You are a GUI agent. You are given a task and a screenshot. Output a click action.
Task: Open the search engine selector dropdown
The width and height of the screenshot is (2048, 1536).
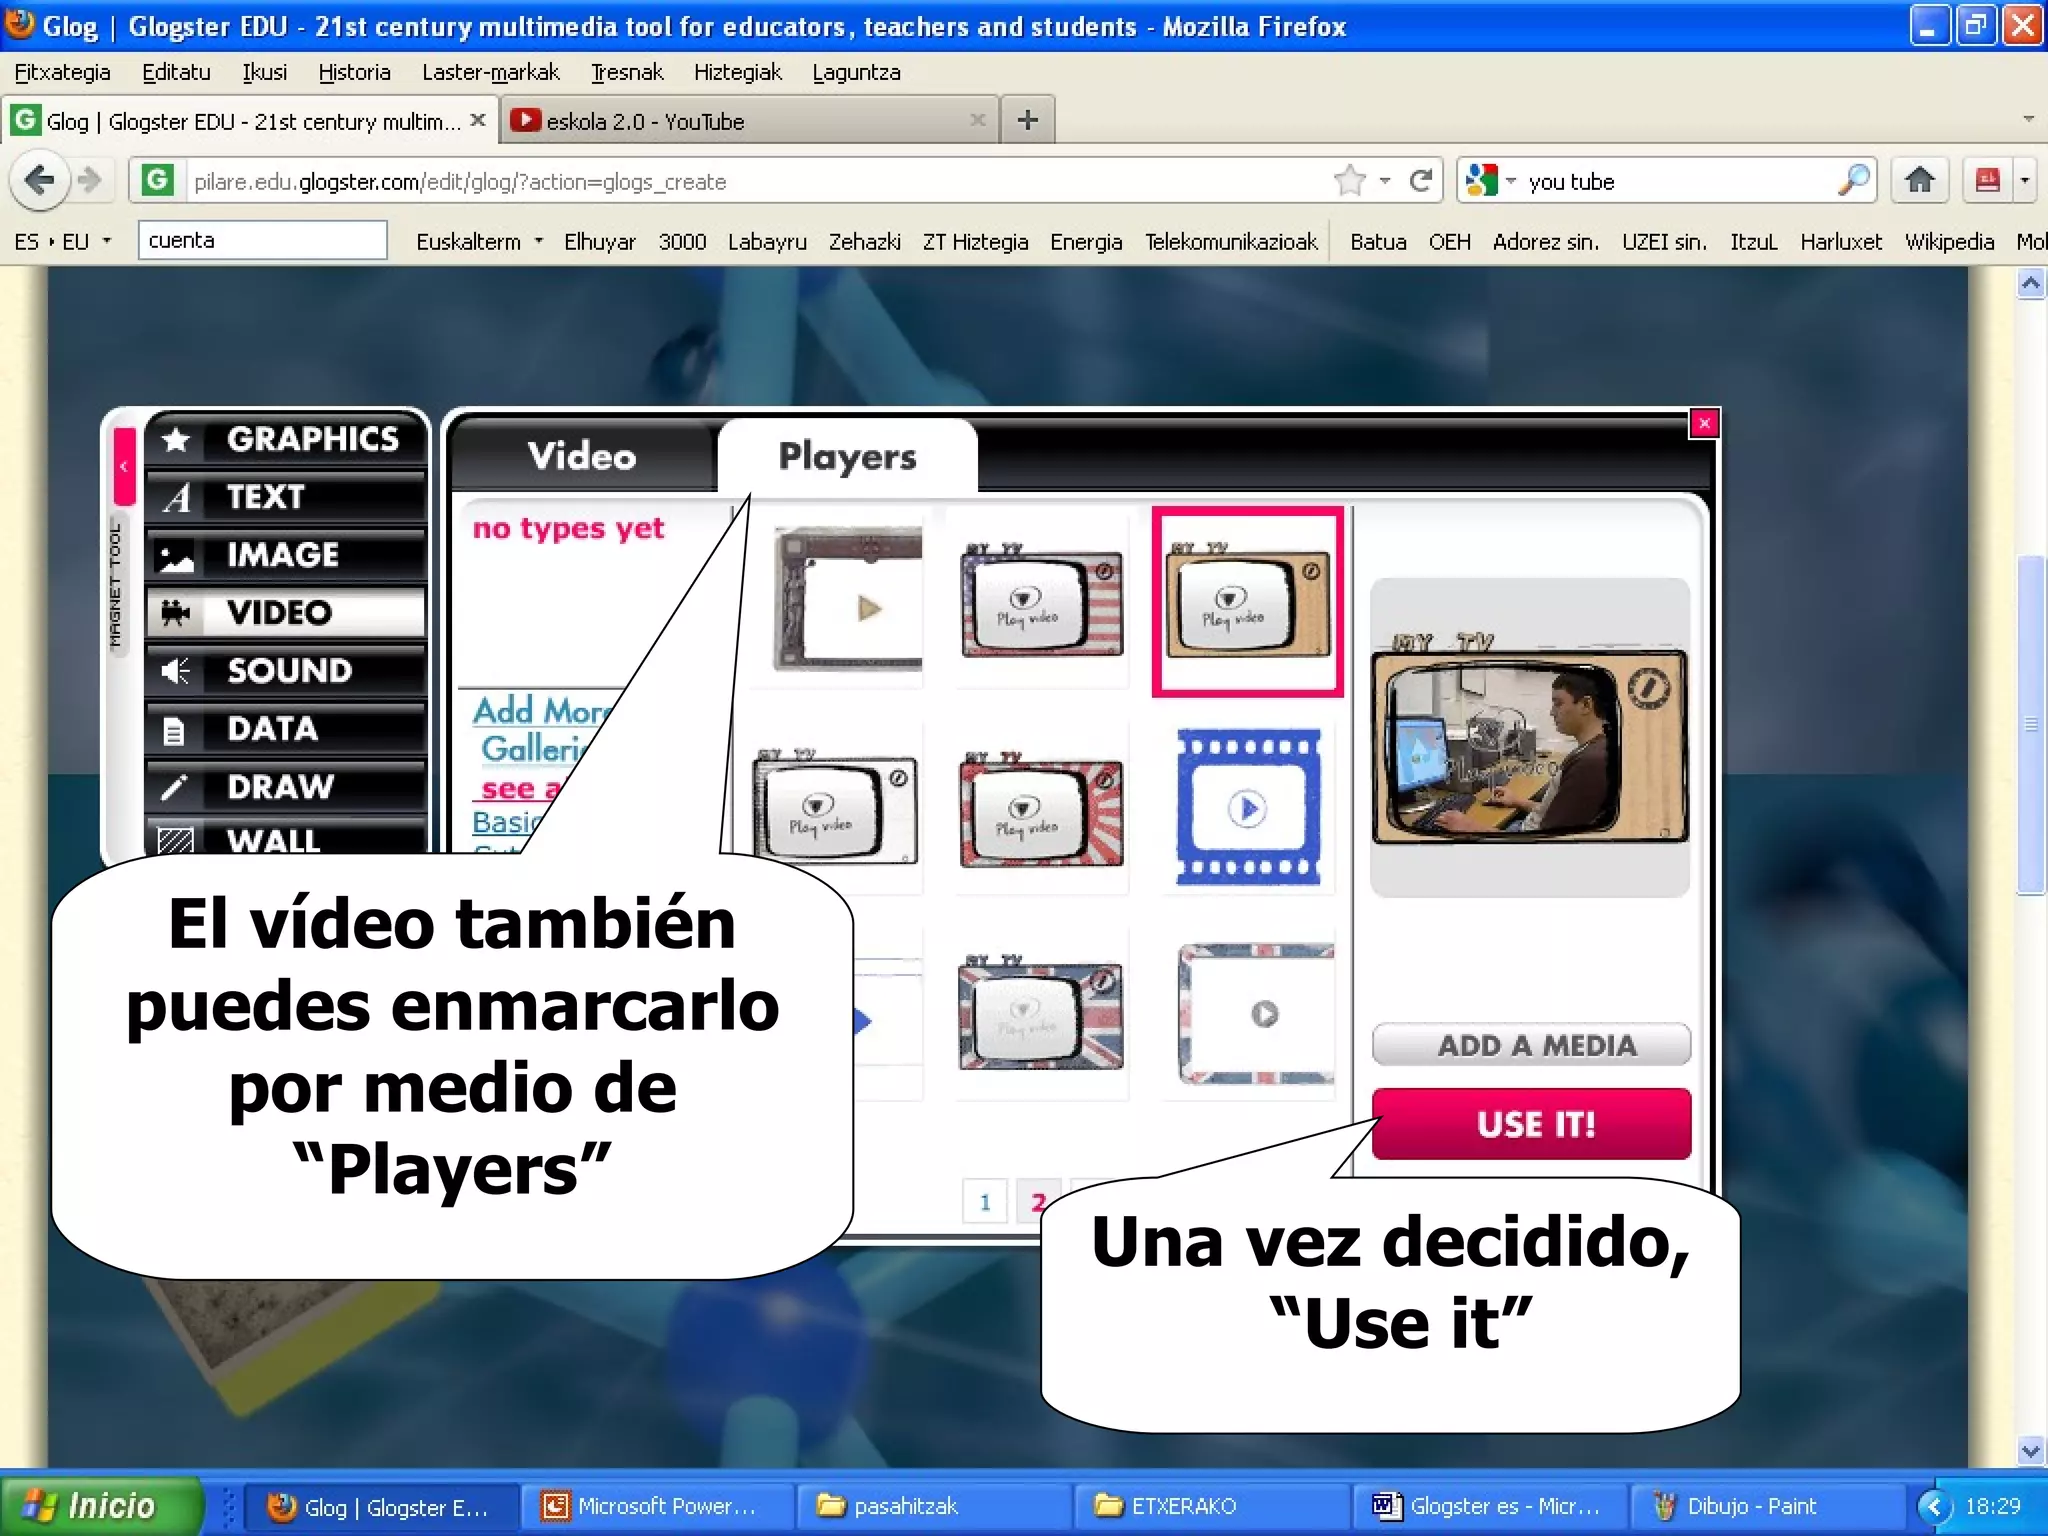click(x=1490, y=181)
